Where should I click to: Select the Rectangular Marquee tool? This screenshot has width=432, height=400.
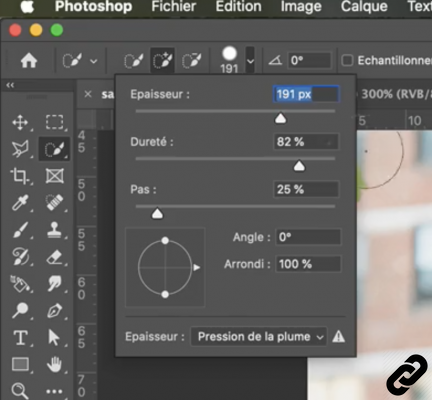coord(55,122)
